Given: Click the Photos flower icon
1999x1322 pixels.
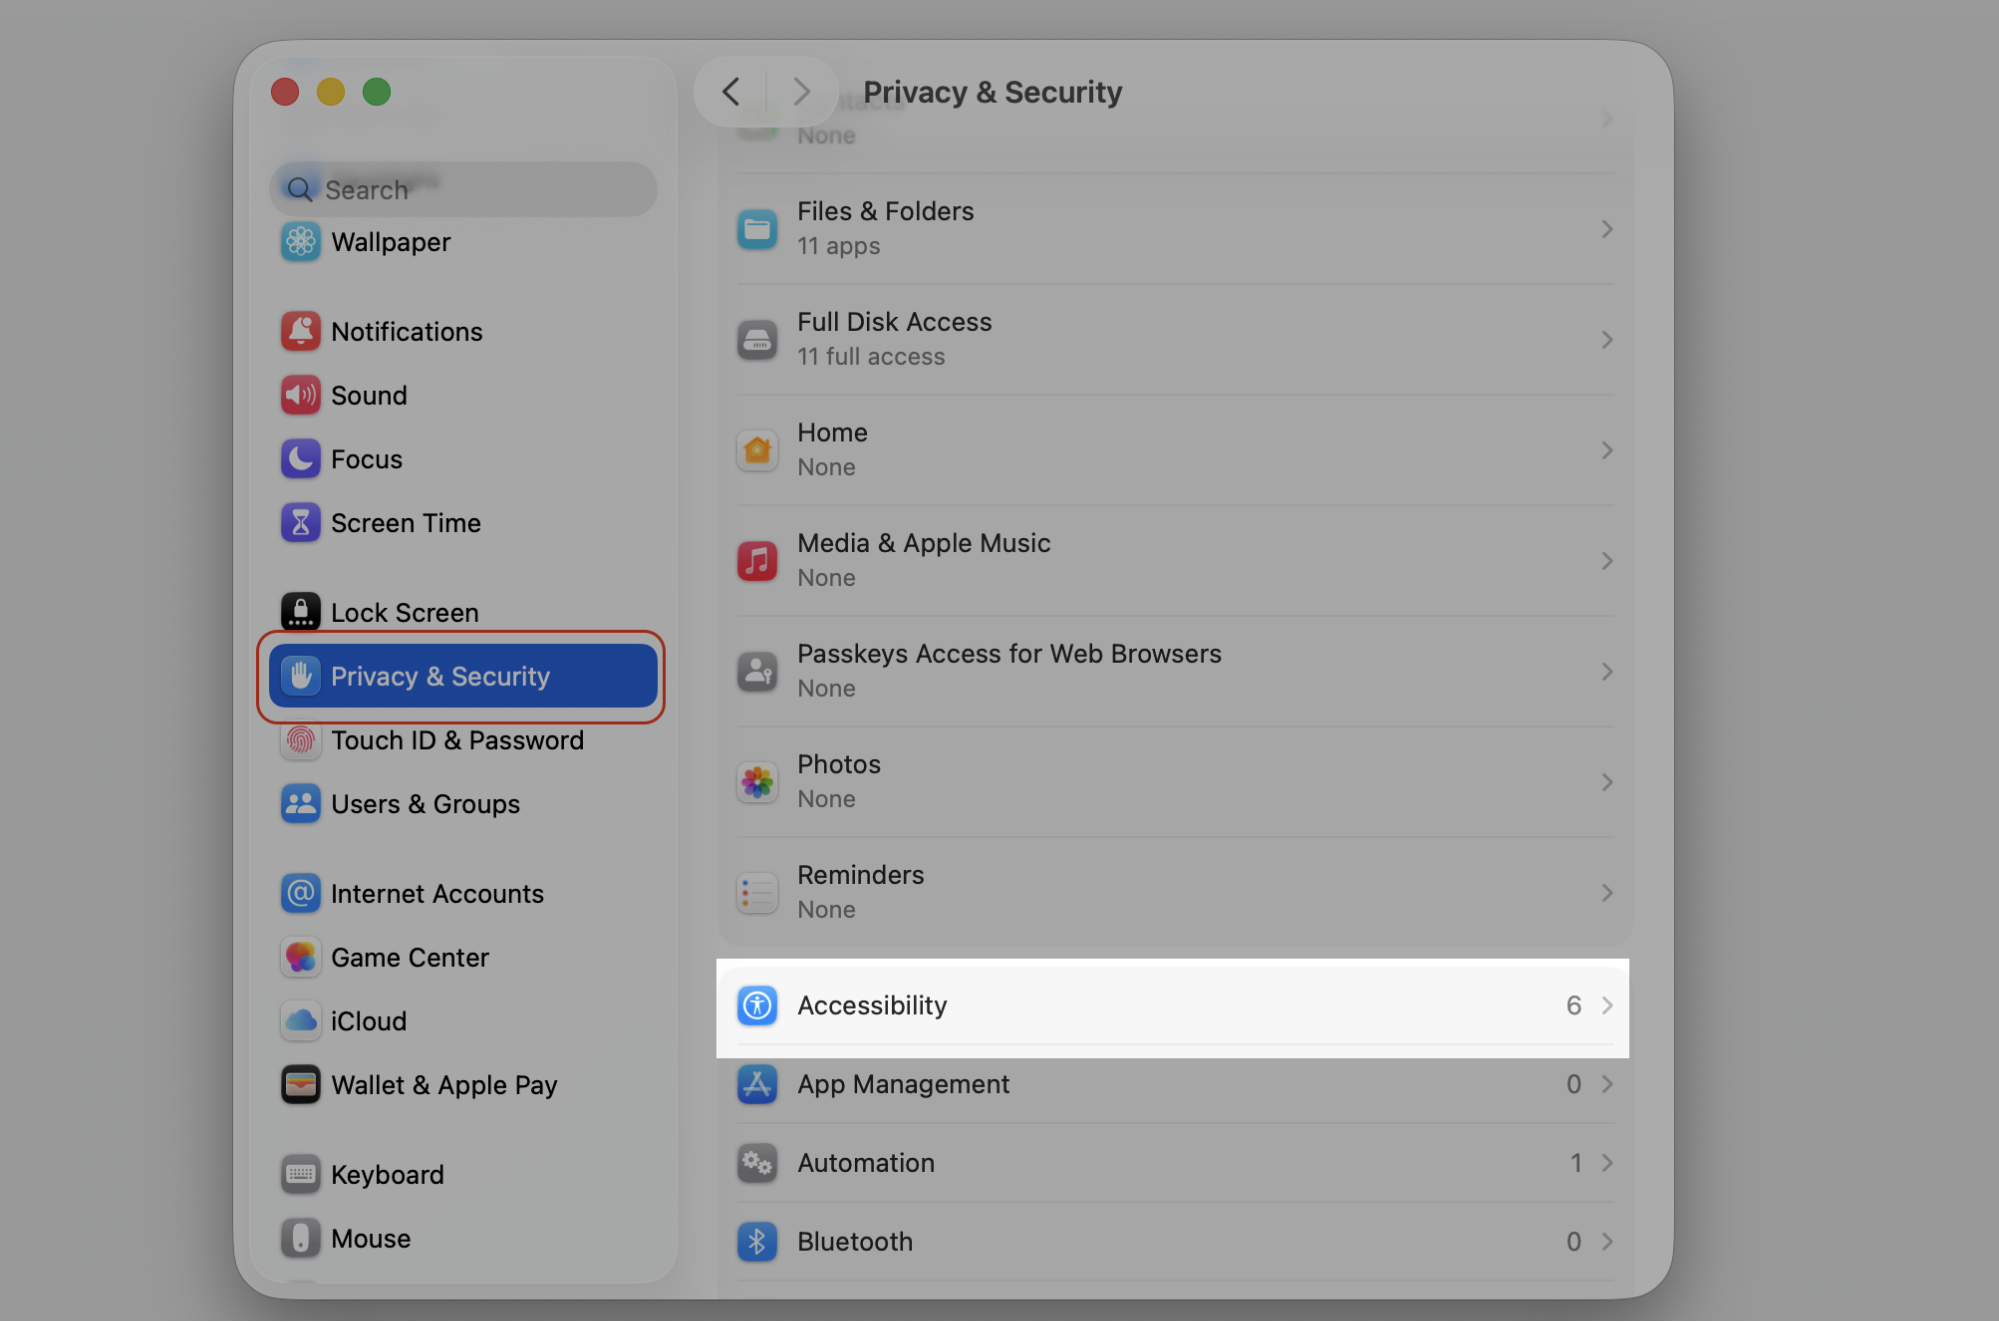Looking at the screenshot, I should (x=757, y=782).
